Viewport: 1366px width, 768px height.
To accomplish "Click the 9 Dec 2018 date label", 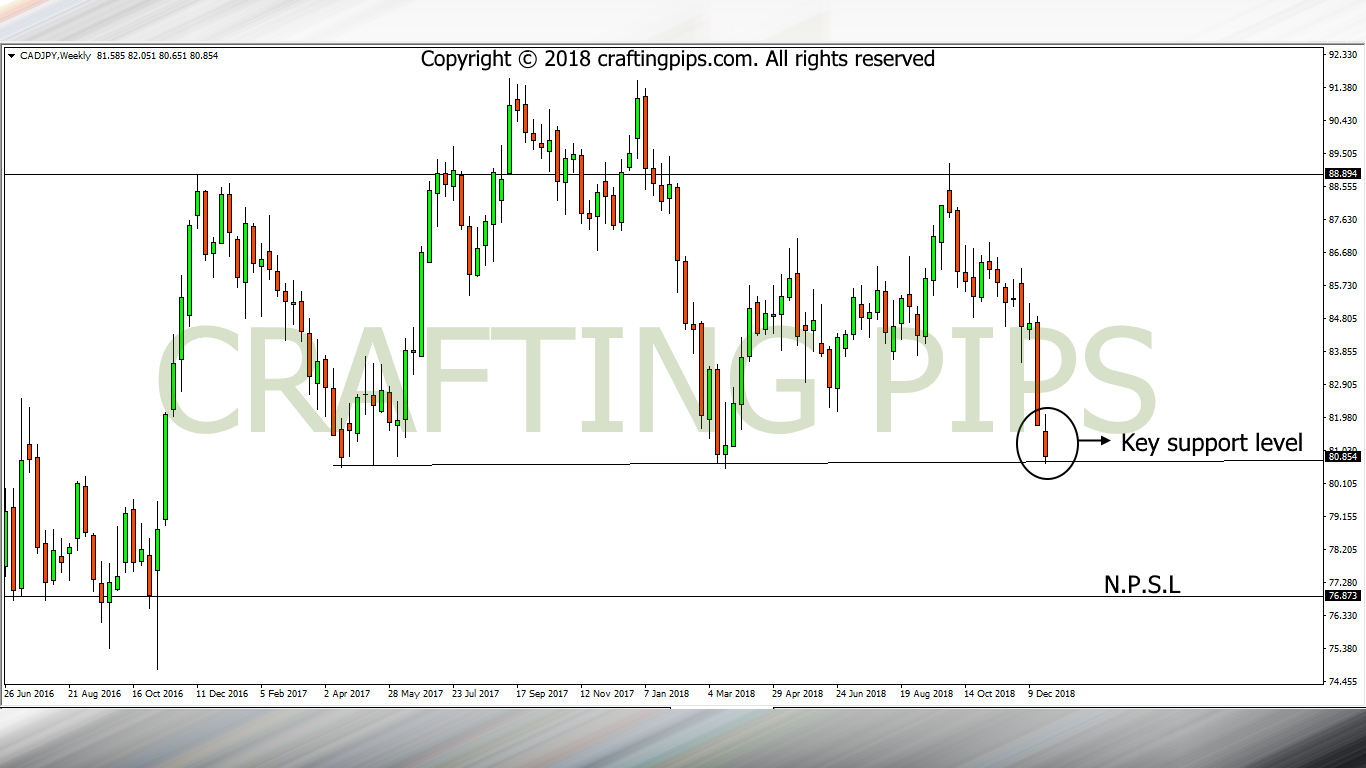I will 1051,693.
